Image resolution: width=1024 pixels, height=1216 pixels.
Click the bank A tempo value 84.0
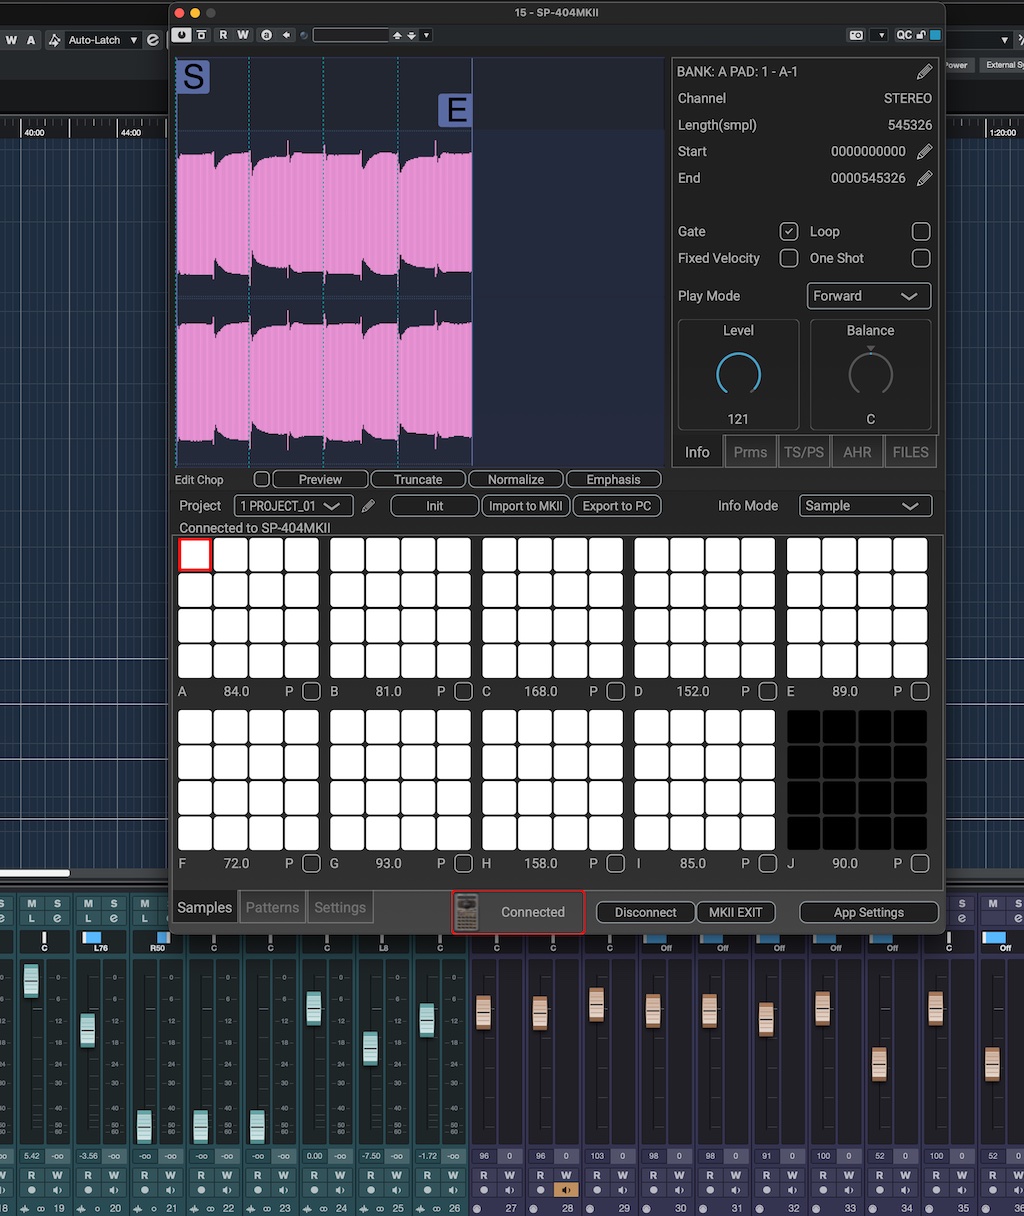236,691
